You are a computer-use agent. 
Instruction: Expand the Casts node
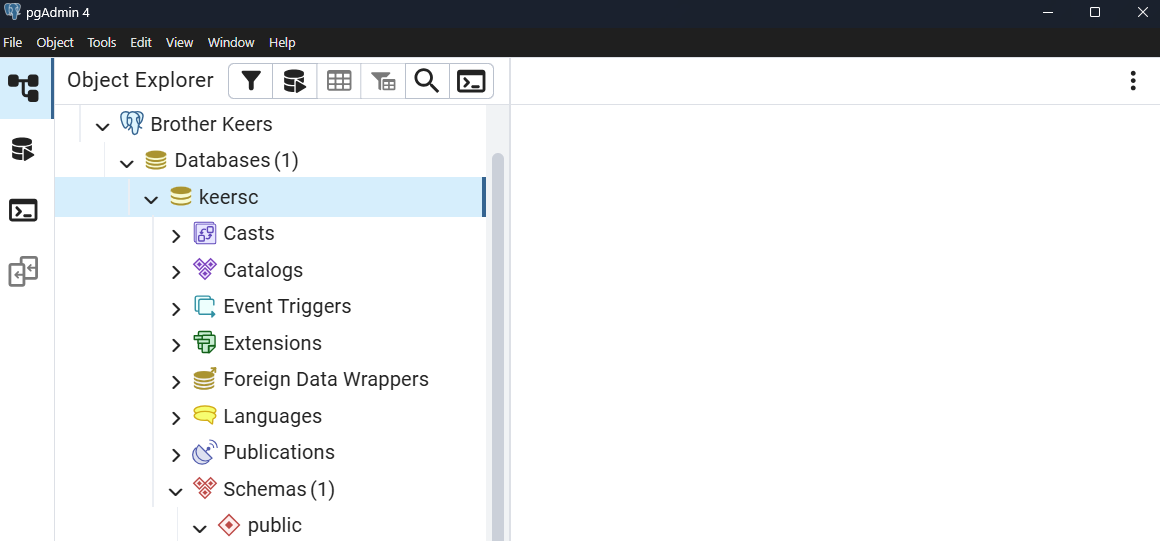click(x=176, y=236)
